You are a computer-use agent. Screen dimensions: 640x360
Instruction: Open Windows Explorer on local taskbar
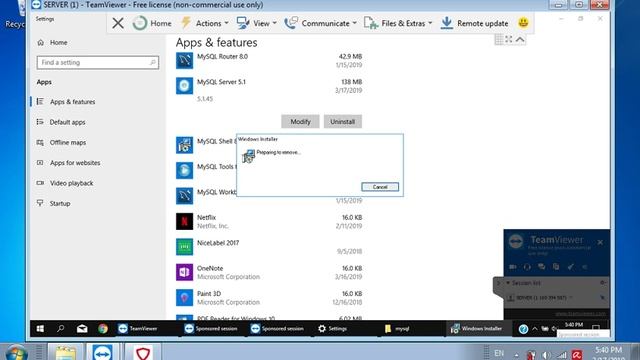pos(65,352)
